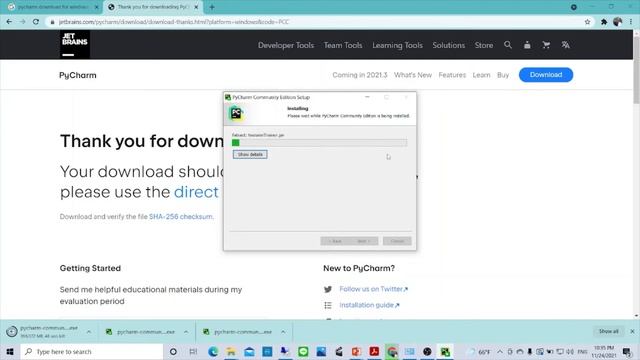
Task: Open the browser extensions puzzle icon
Action: (x=604, y=22)
